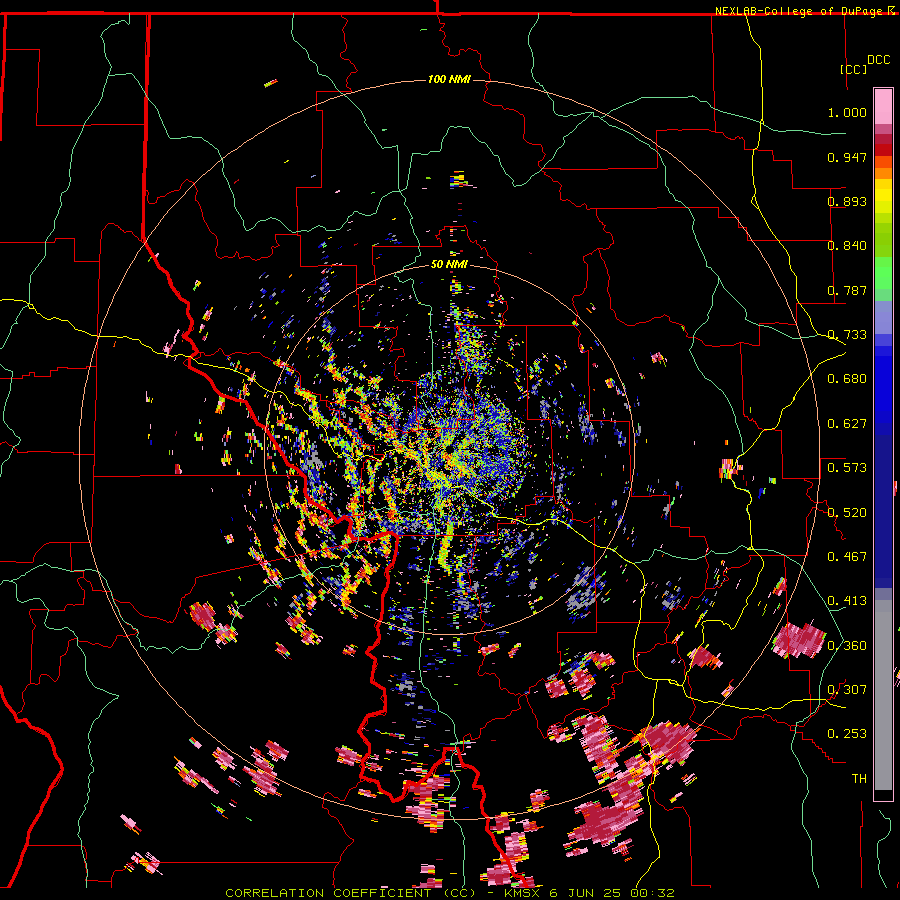This screenshot has width=900, height=900.
Task: Pick the red segment of the color bar
Action: point(883,150)
